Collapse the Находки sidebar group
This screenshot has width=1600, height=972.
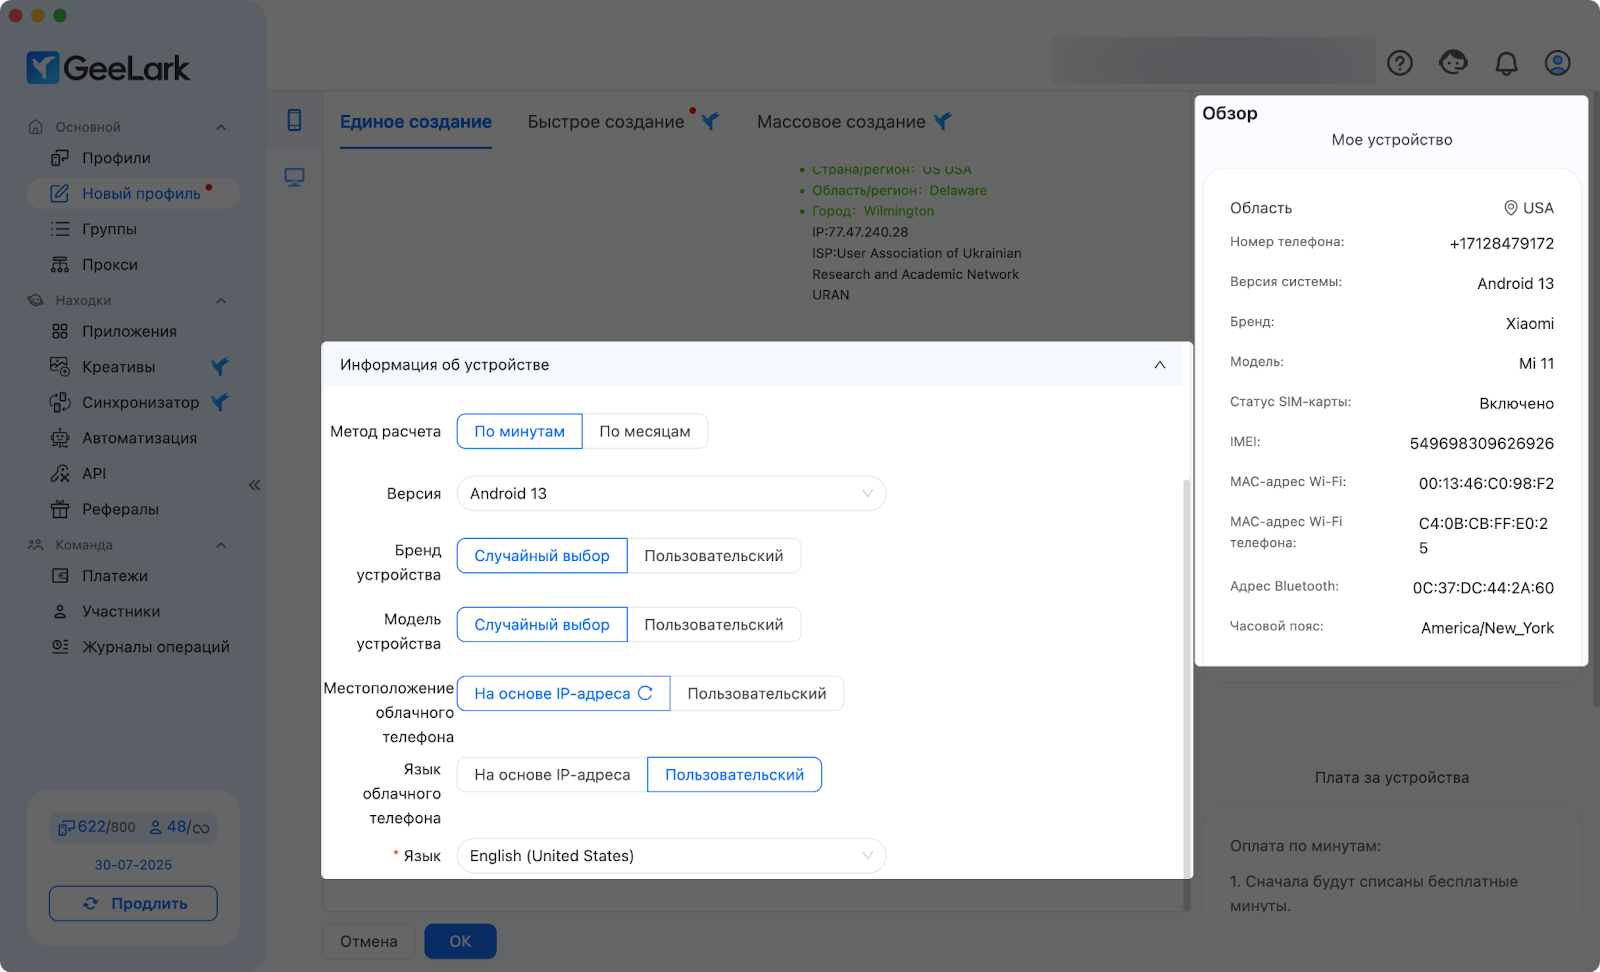(x=221, y=301)
